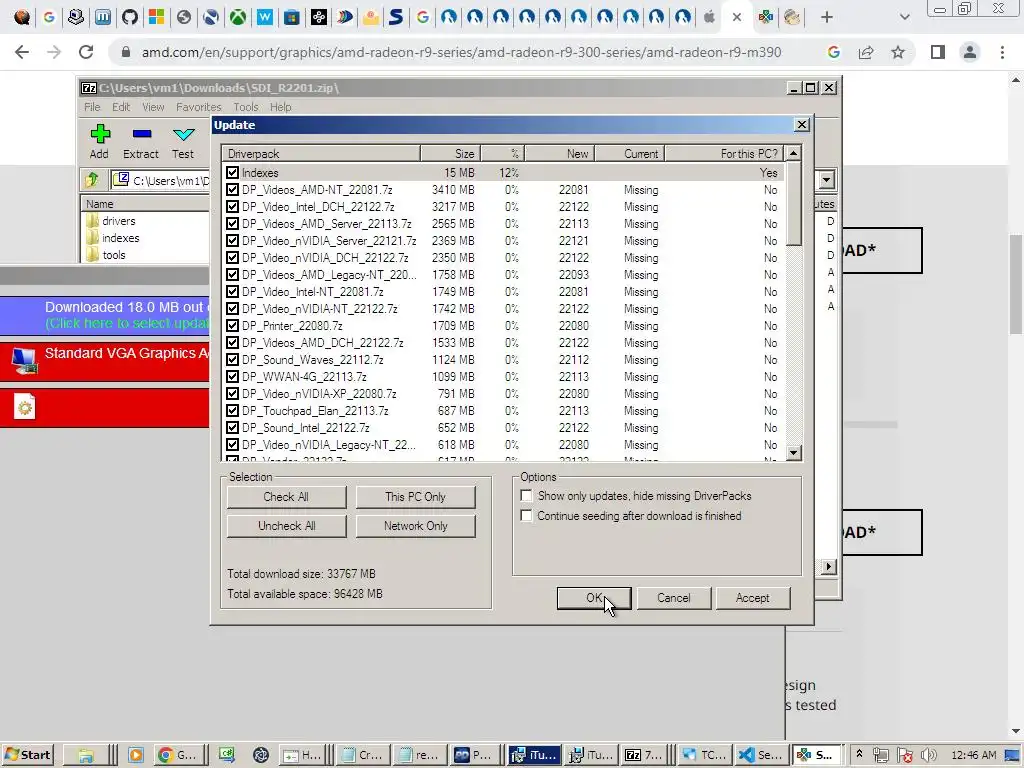Open a new browser tab
1024x768 pixels.
827,18
